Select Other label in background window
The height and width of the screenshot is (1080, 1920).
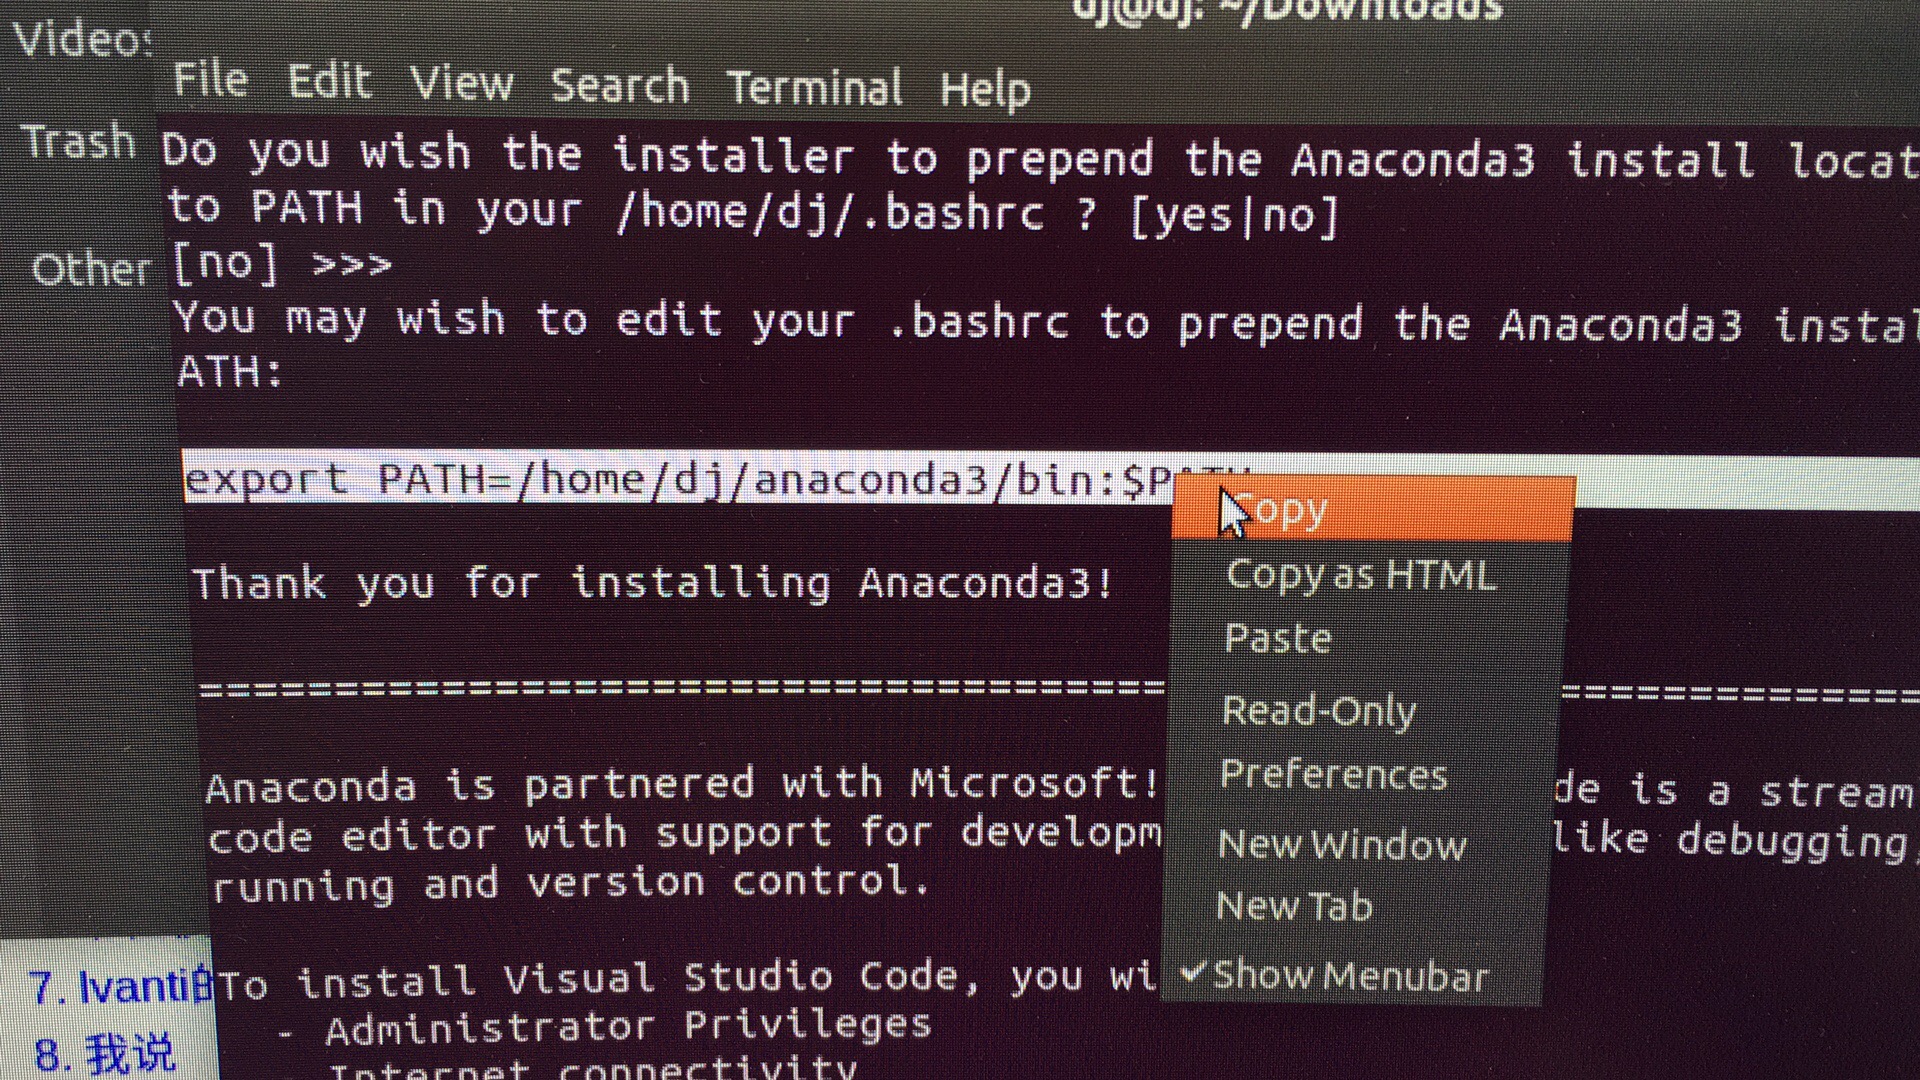click(x=91, y=270)
